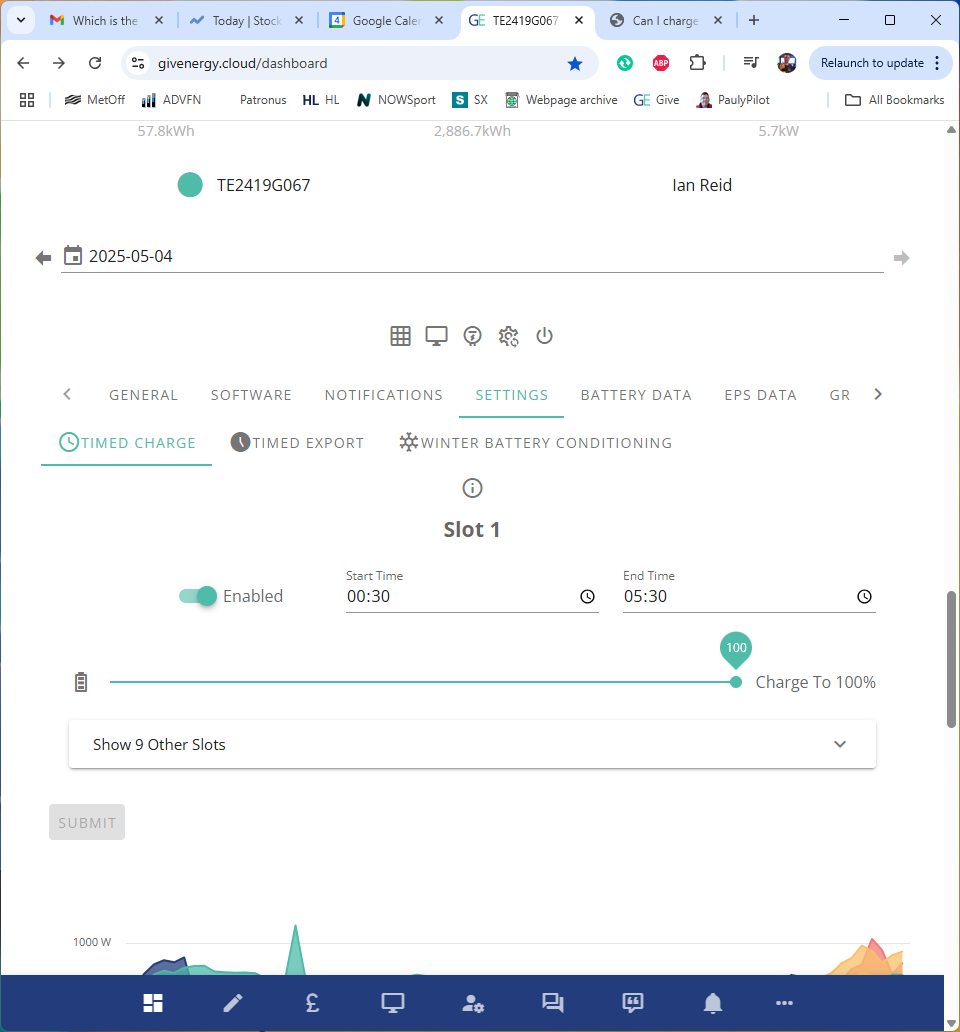
Task: Open the End Time clock picker
Action: [x=864, y=596]
